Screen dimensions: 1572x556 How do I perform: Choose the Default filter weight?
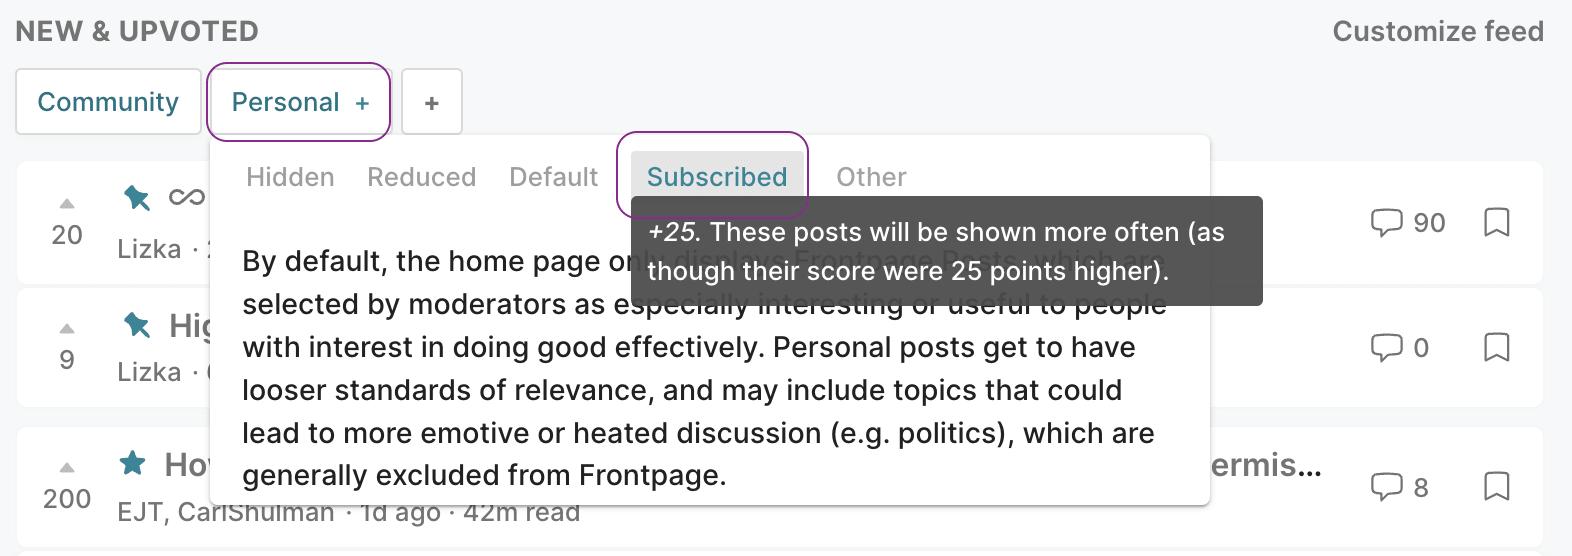tap(553, 177)
